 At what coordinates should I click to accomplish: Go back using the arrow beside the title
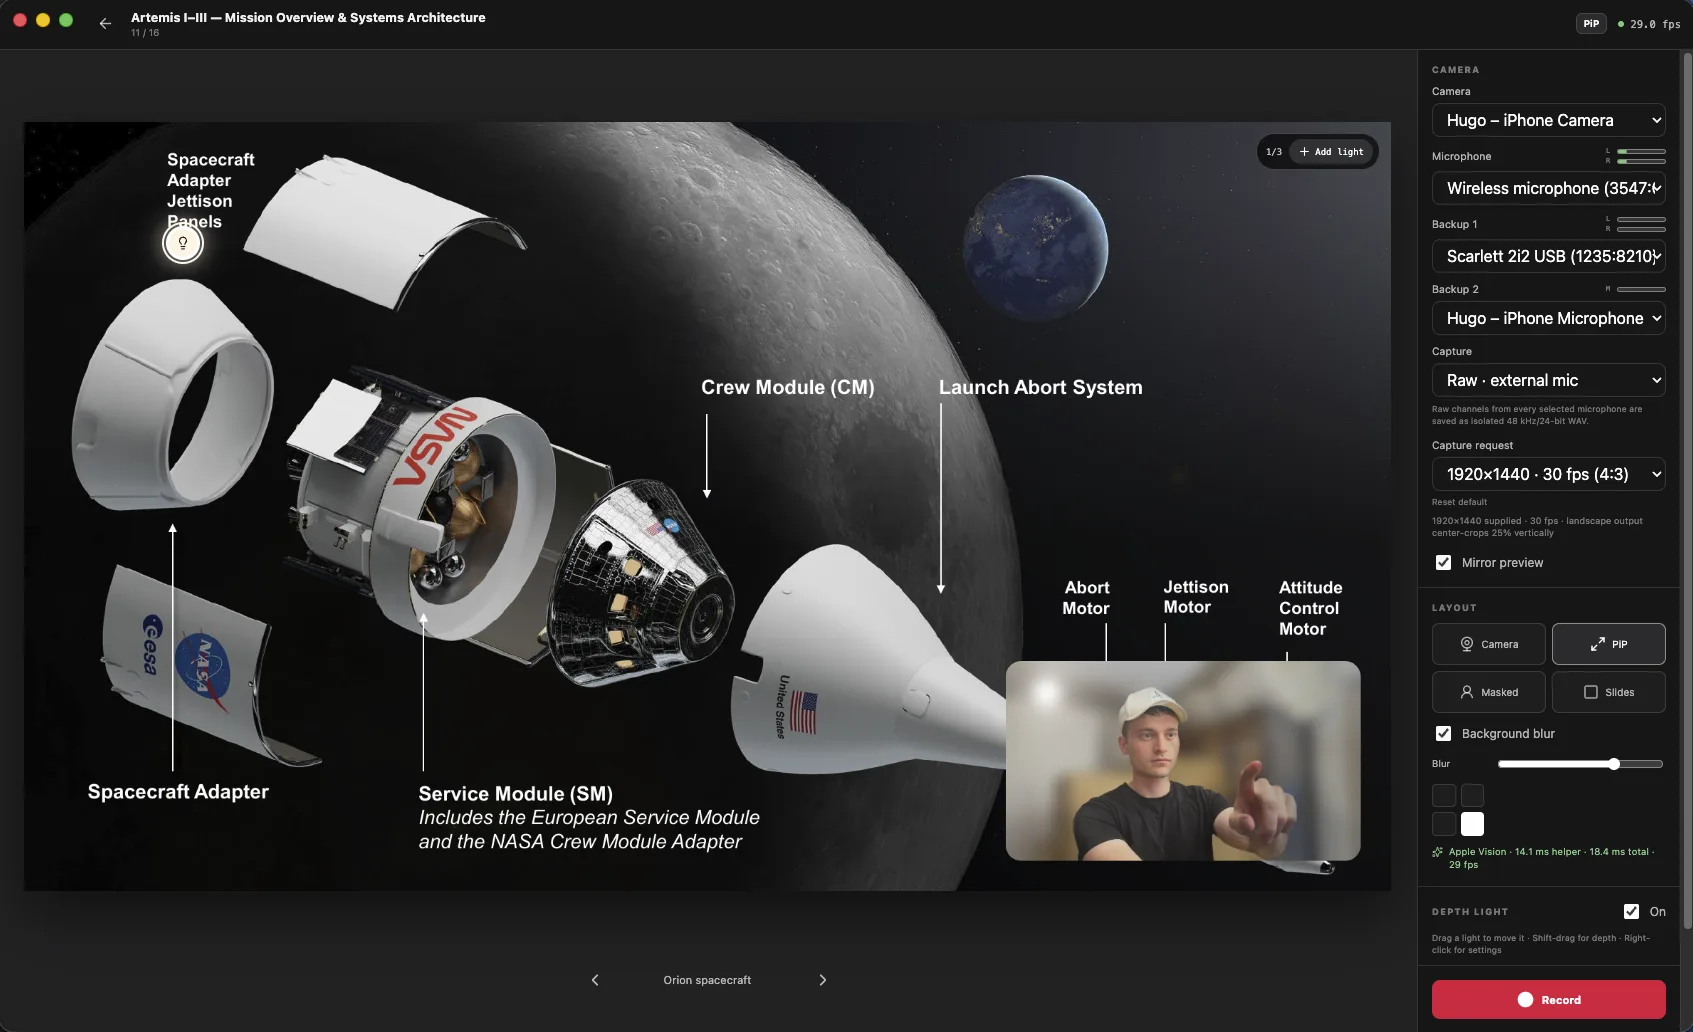105,23
